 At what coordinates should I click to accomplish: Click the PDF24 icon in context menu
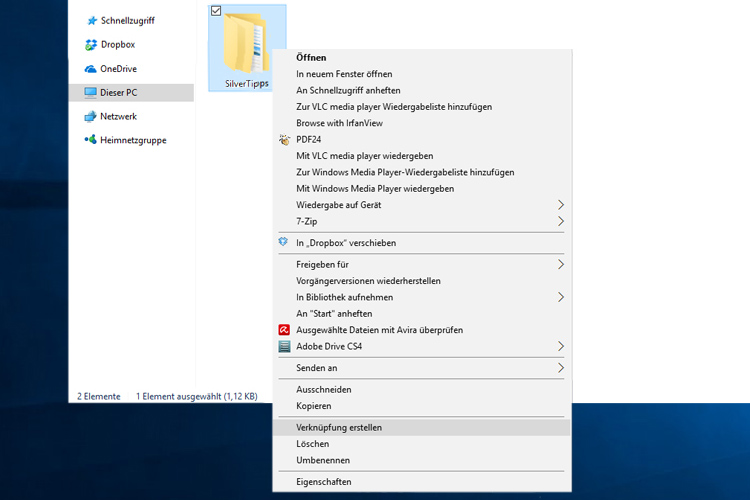click(x=285, y=140)
